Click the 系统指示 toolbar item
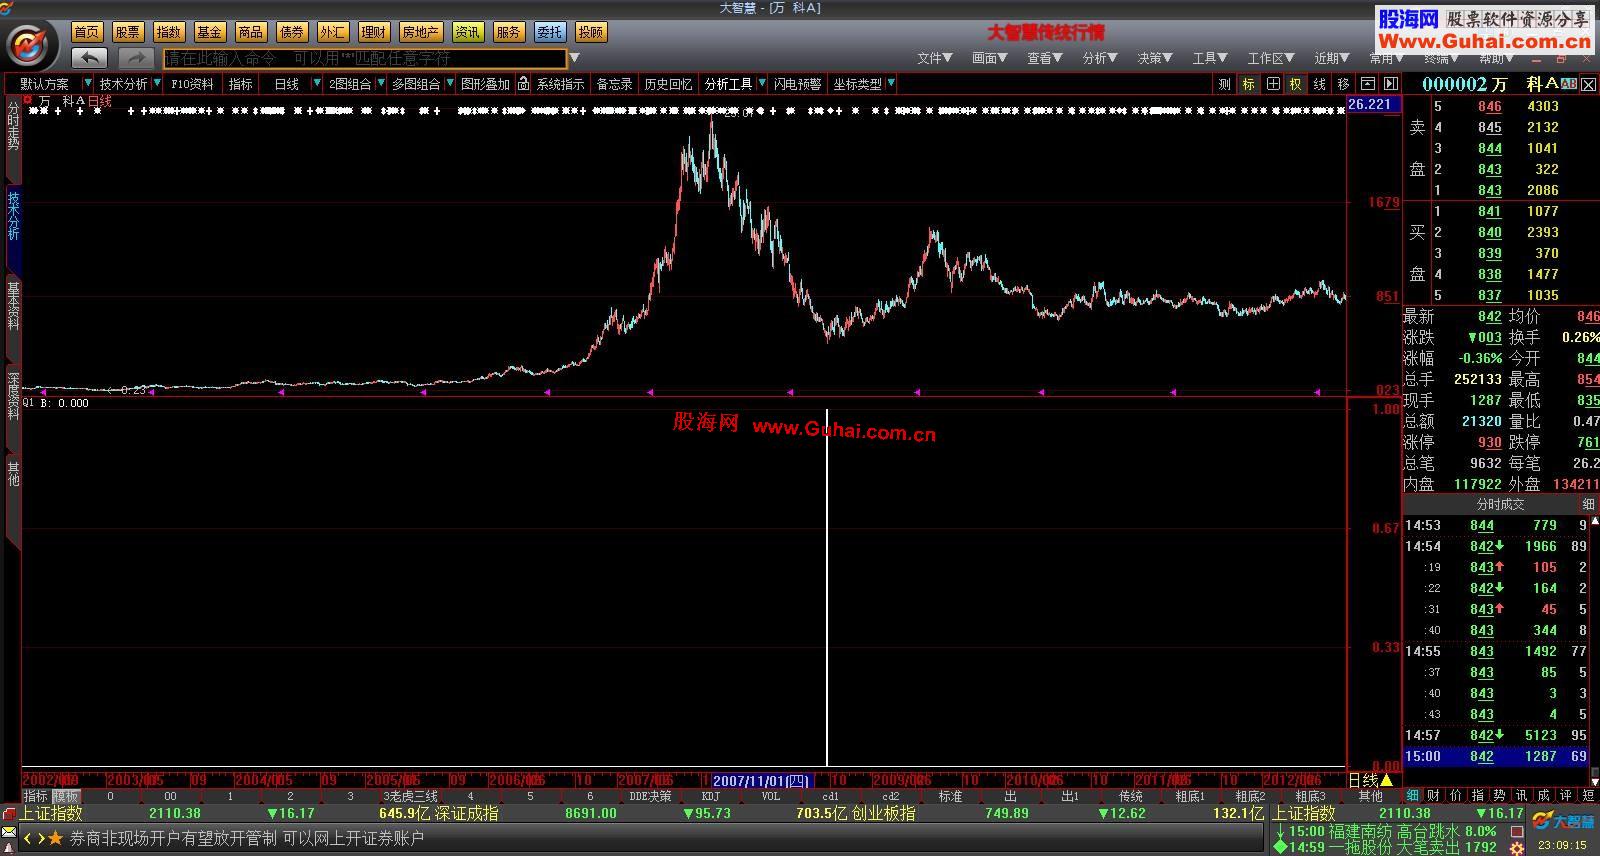Image resolution: width=1600 pixels, height=856 pixels. point(560,84)
